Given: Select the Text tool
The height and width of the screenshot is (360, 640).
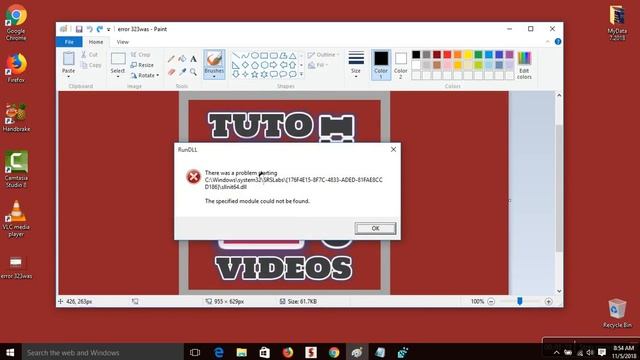Looking at the screenshot, I should pyautogui.click(x=193, y=59).
